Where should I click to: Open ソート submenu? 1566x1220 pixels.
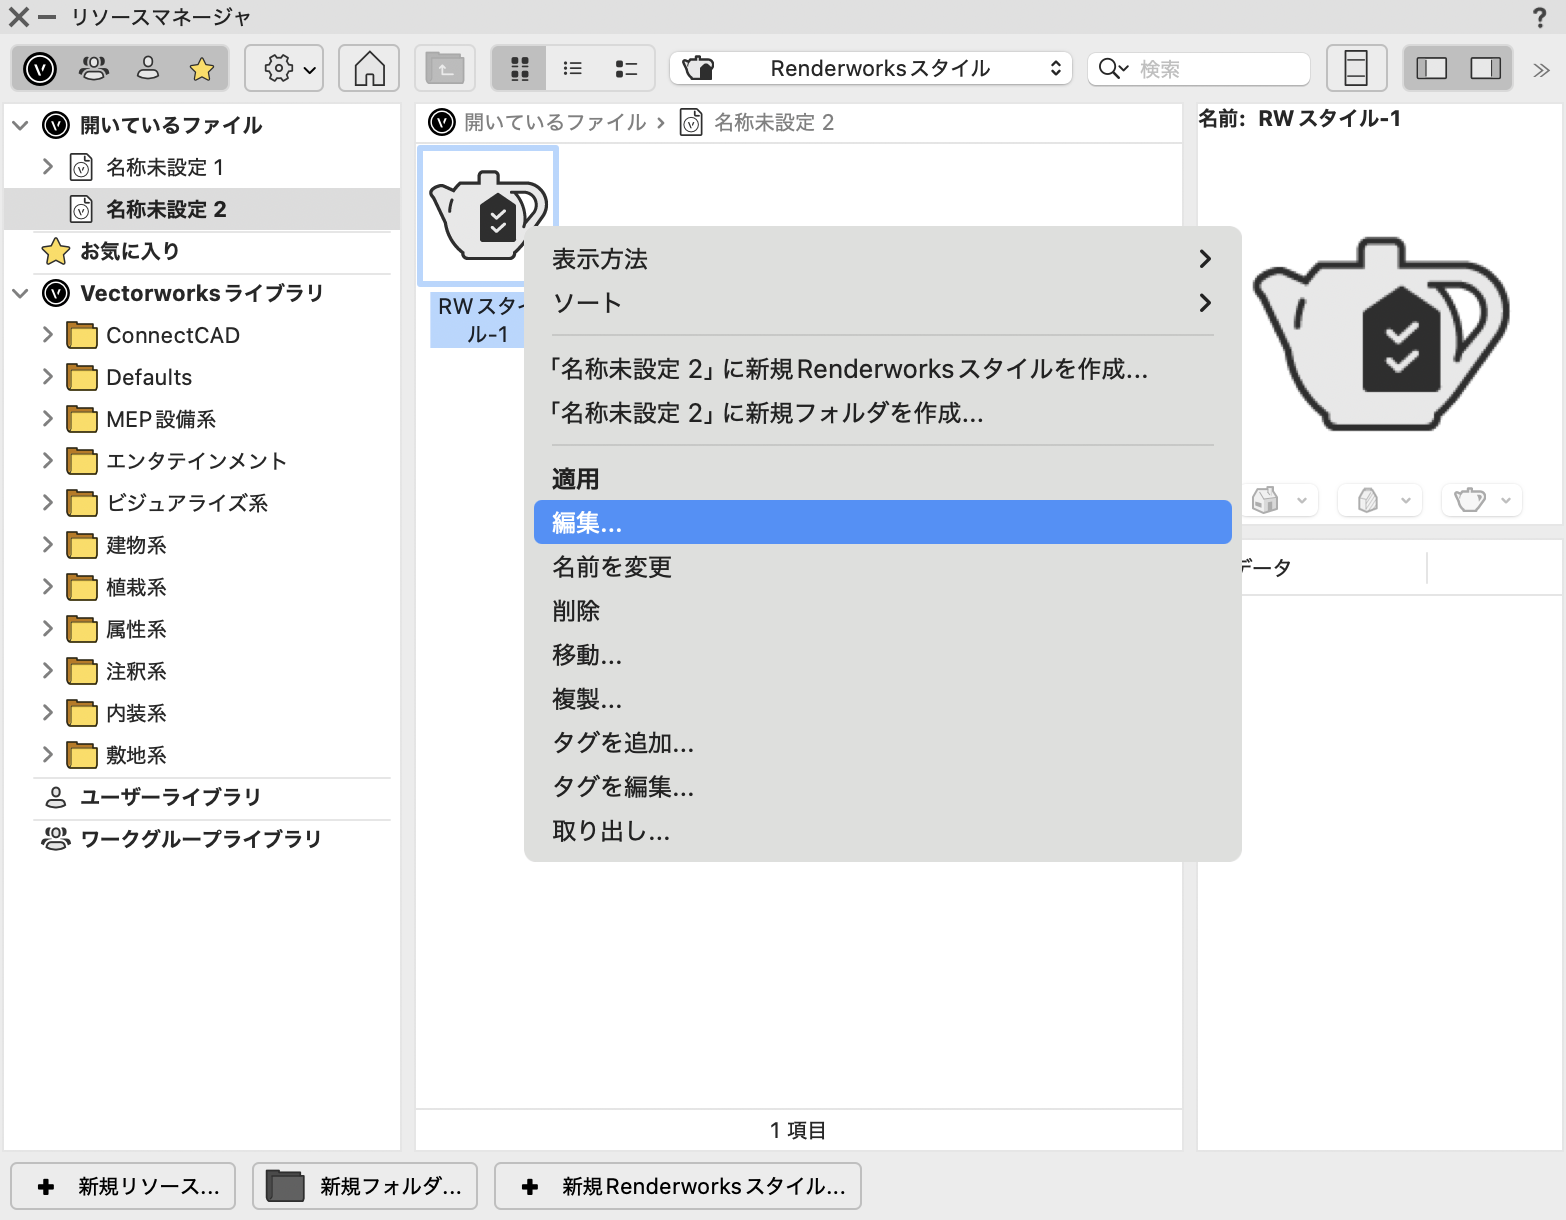882,303
